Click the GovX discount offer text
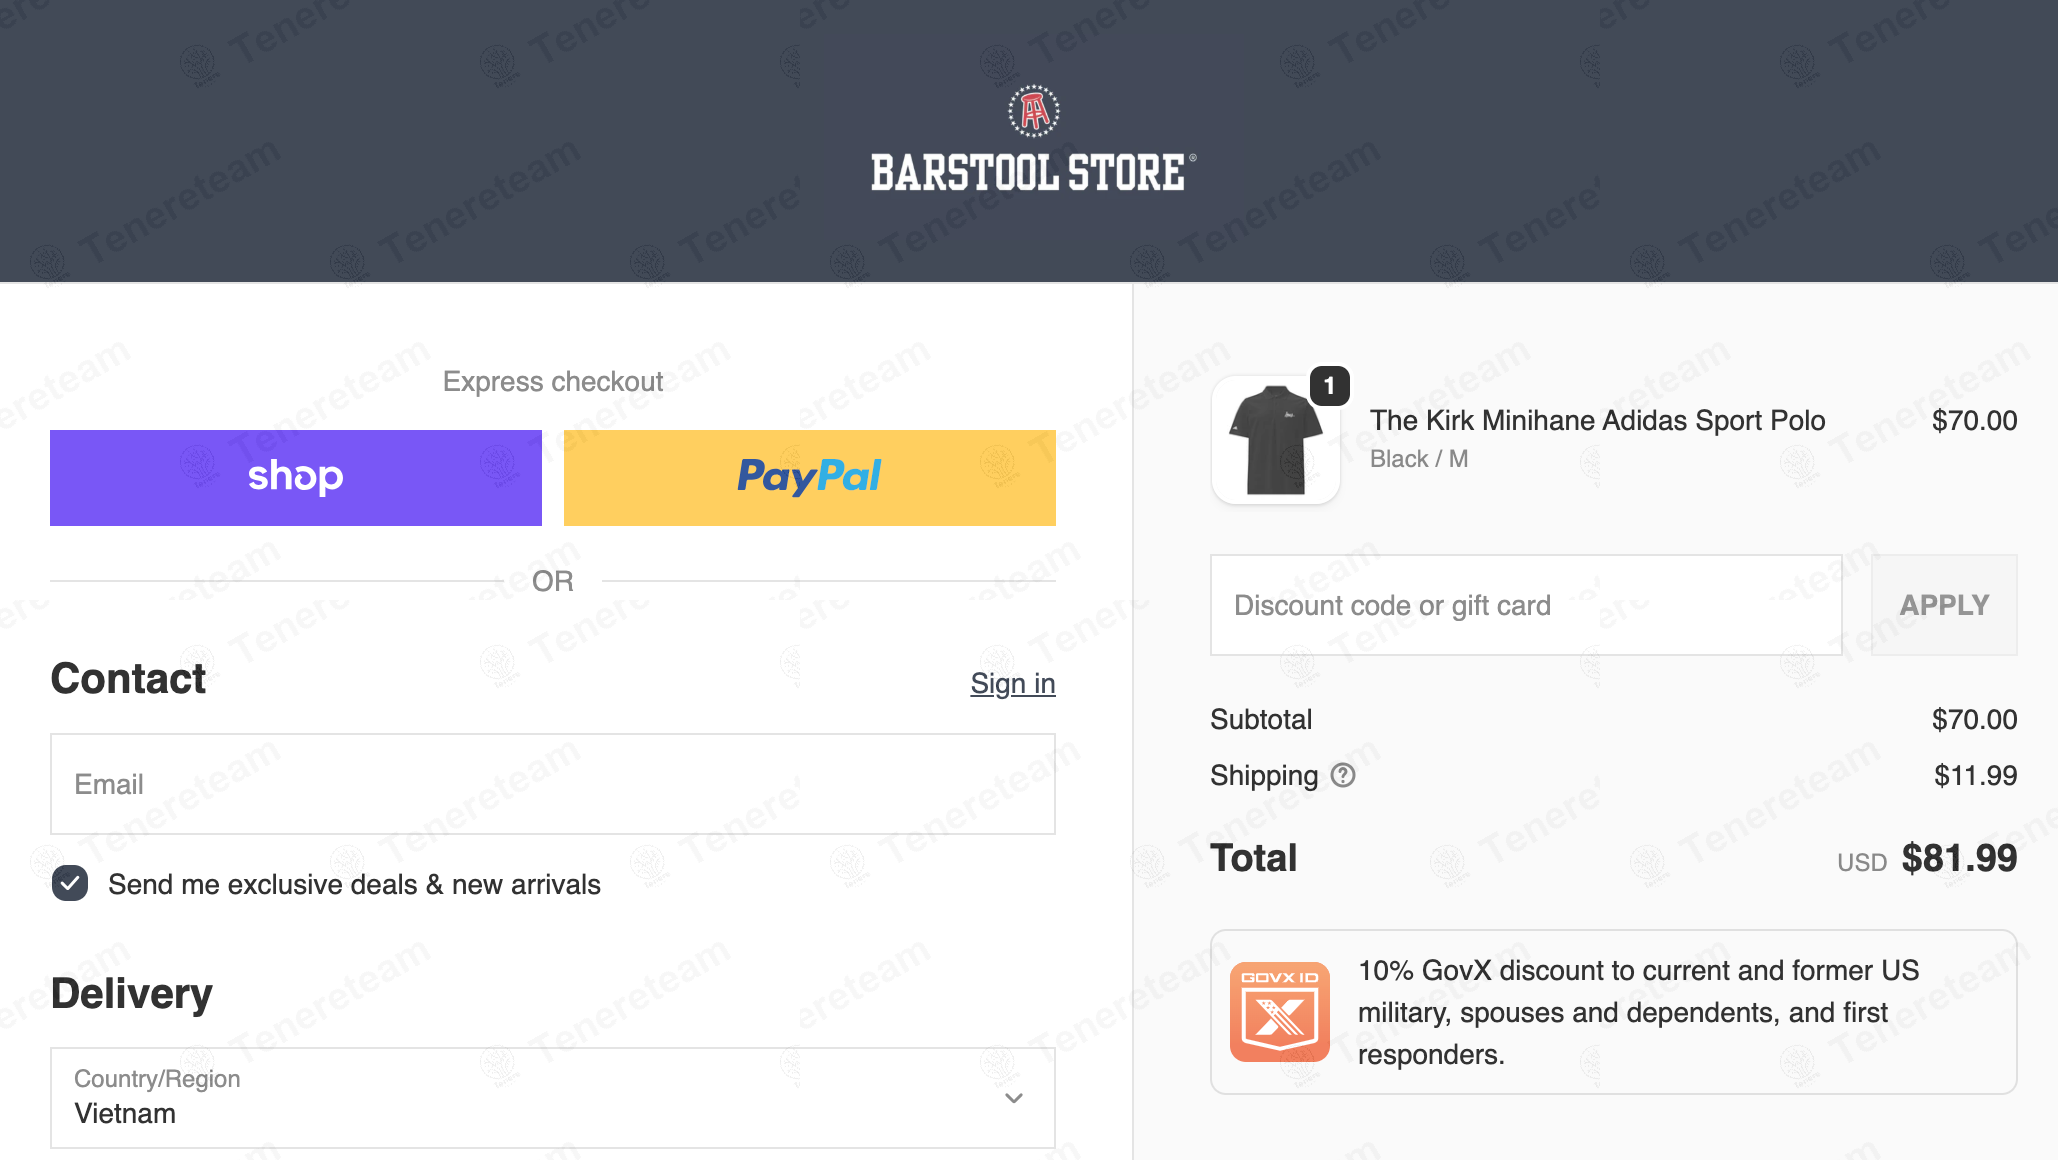 (1638, 1012)
